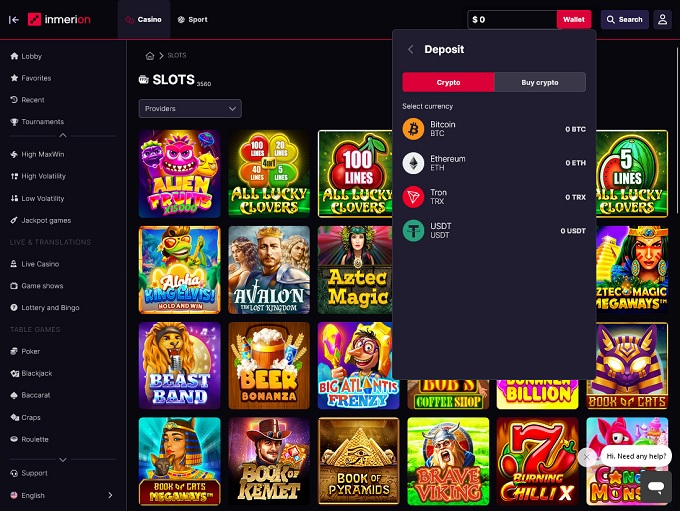
Task: Switch to the Buy crypto tab
Action: (x=540, y=82)
